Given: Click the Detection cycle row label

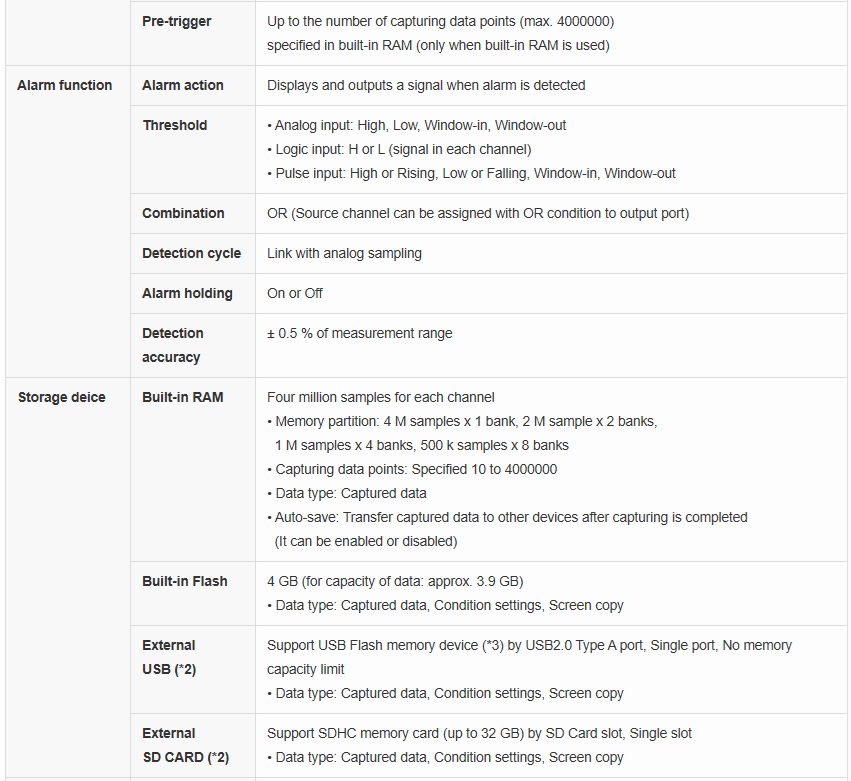Looking at the screenshot, I should click(191, 253).
